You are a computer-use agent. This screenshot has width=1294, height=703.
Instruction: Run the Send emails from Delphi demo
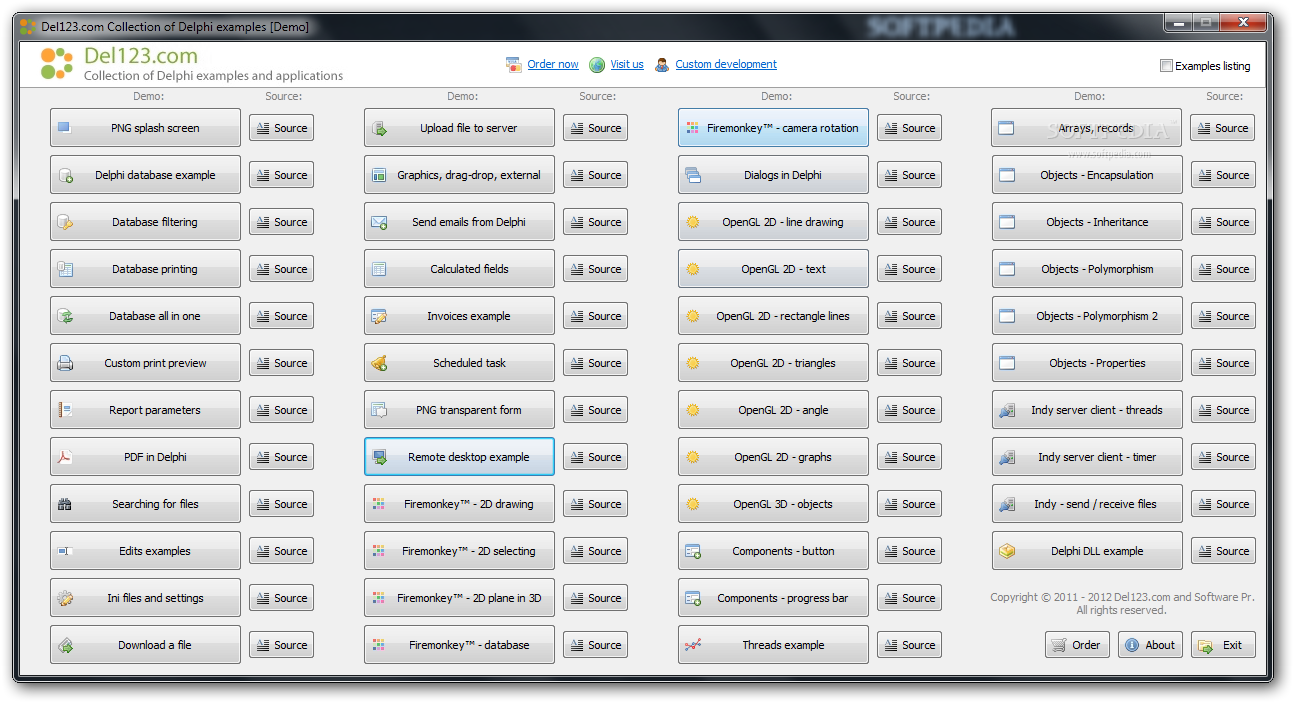[459, 222]
